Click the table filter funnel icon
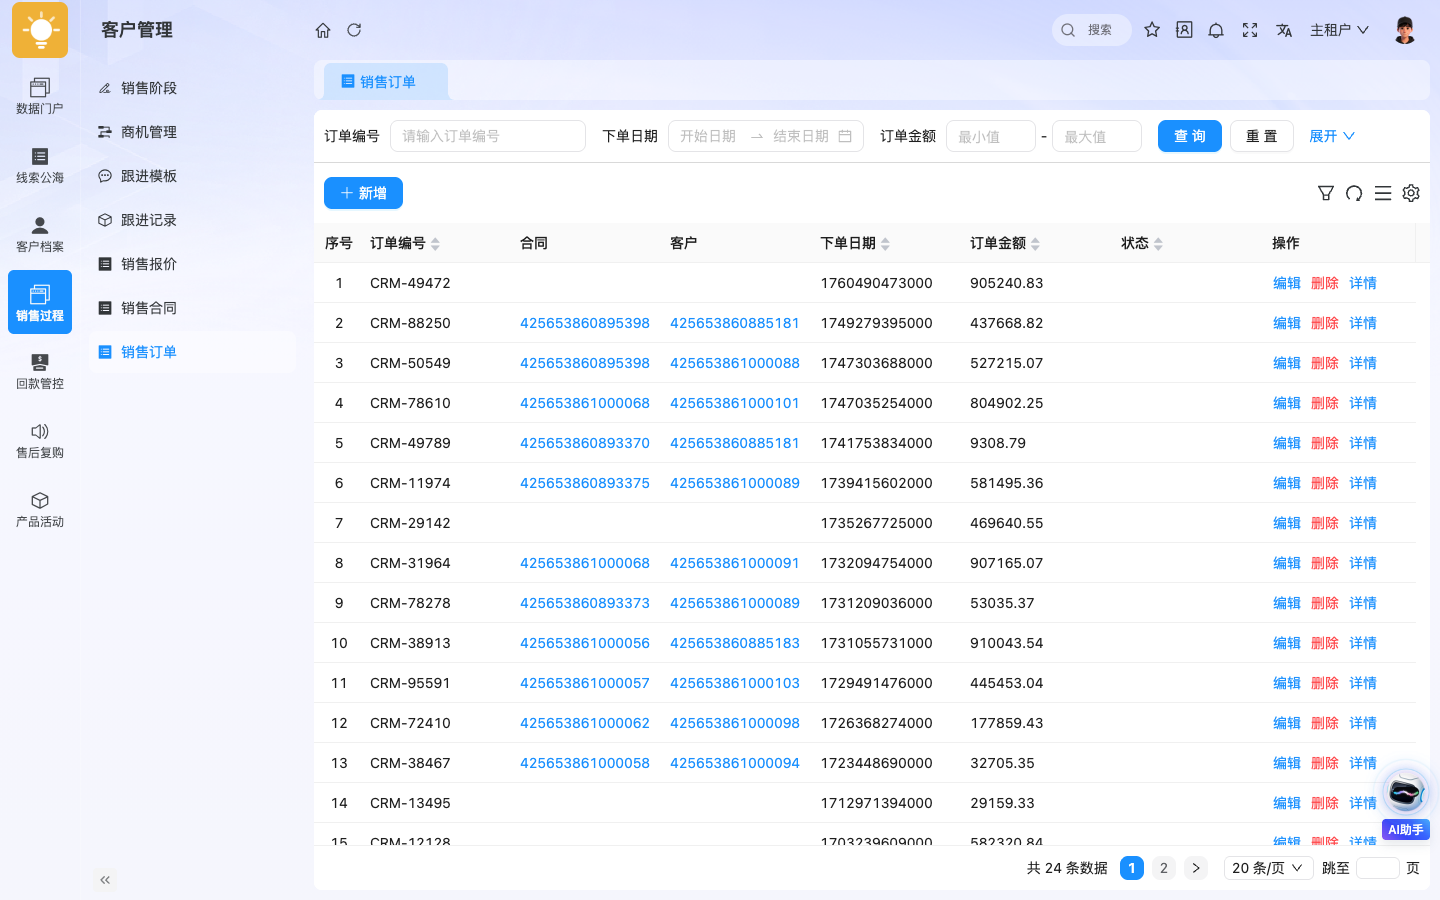 [x=1326, y=193]
